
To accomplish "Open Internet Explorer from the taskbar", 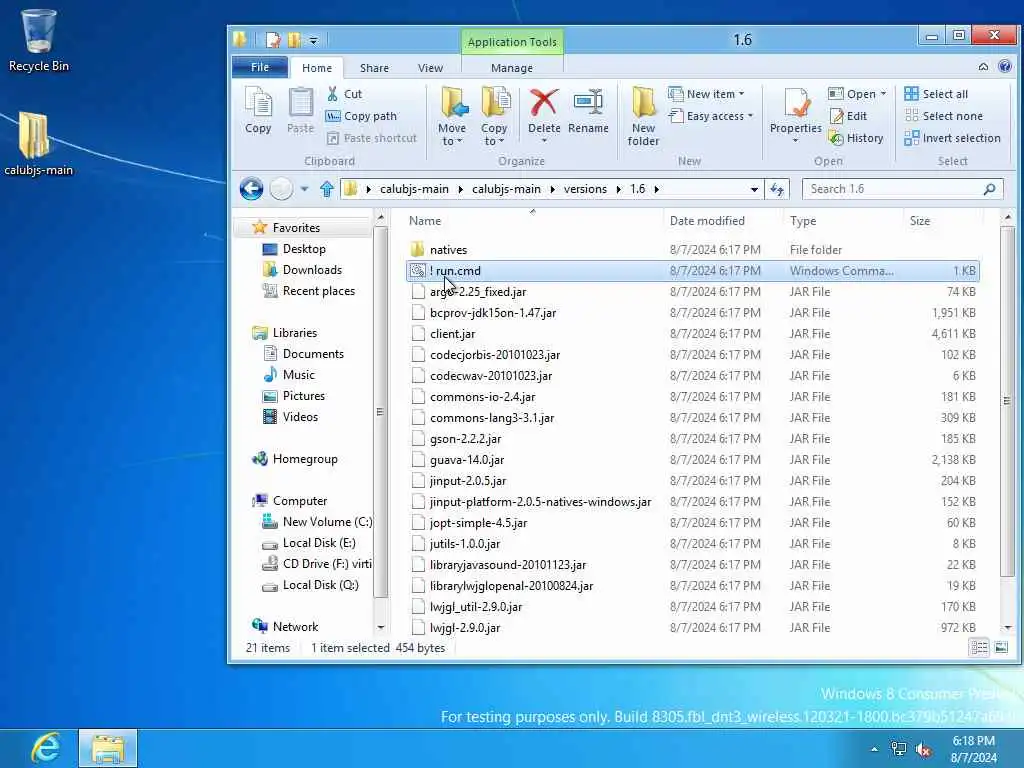I will click(x=46, y=748).
